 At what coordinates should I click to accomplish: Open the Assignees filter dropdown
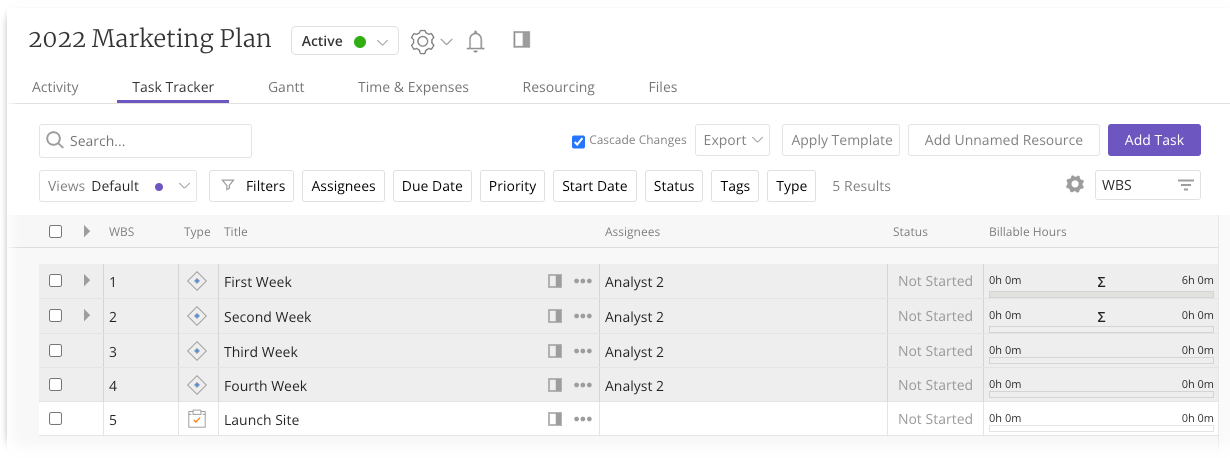(x=343, y=186)
